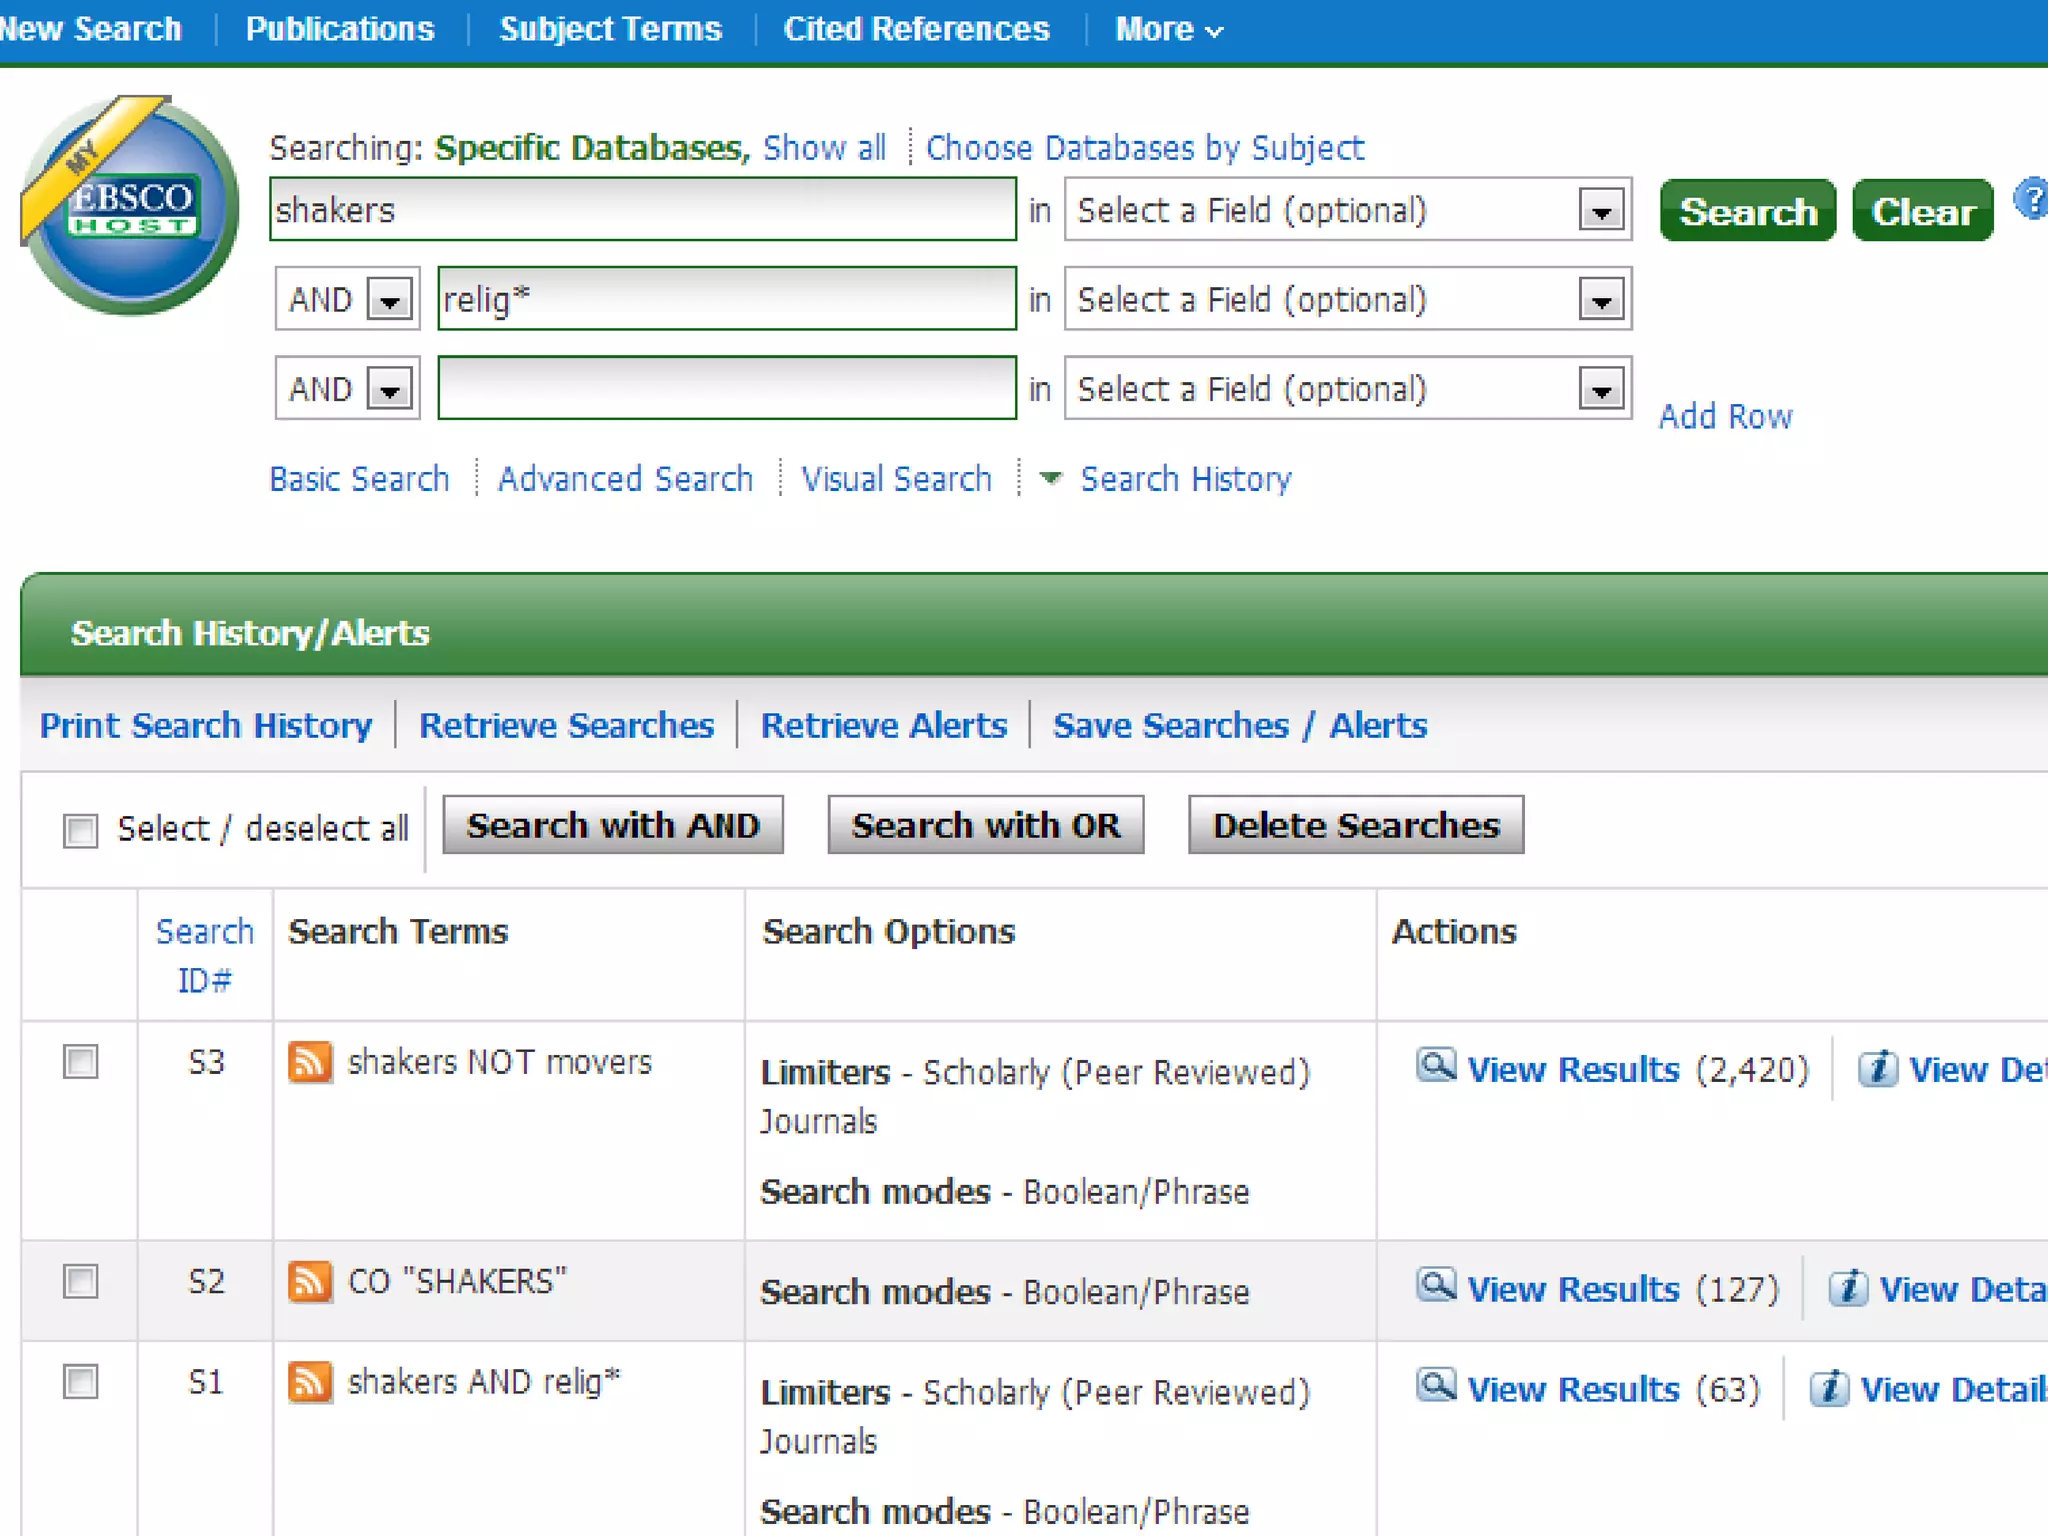This screenshot has width=2048, height=1536.
Task: Expand the More menu in top bar
Action: 1167,30
